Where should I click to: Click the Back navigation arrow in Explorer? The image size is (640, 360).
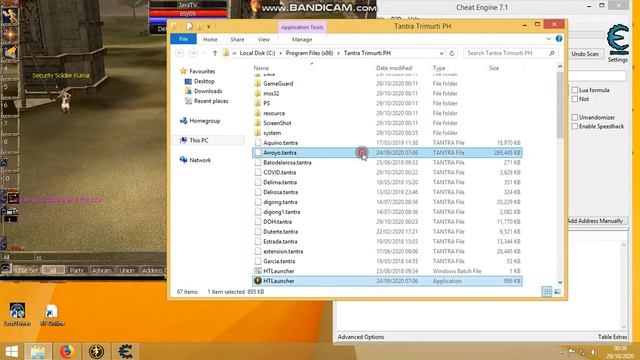click(x=179, y=53)
